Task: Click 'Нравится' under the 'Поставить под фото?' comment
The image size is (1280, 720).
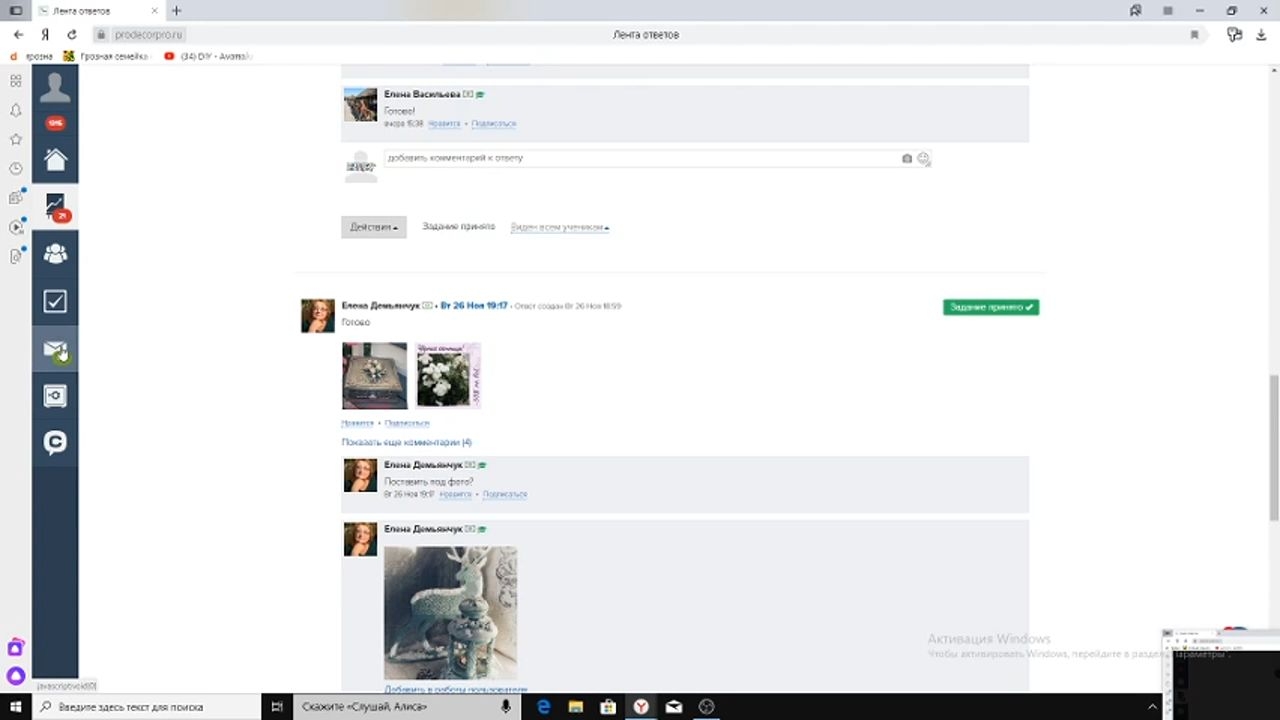Action: pos(455,494)
